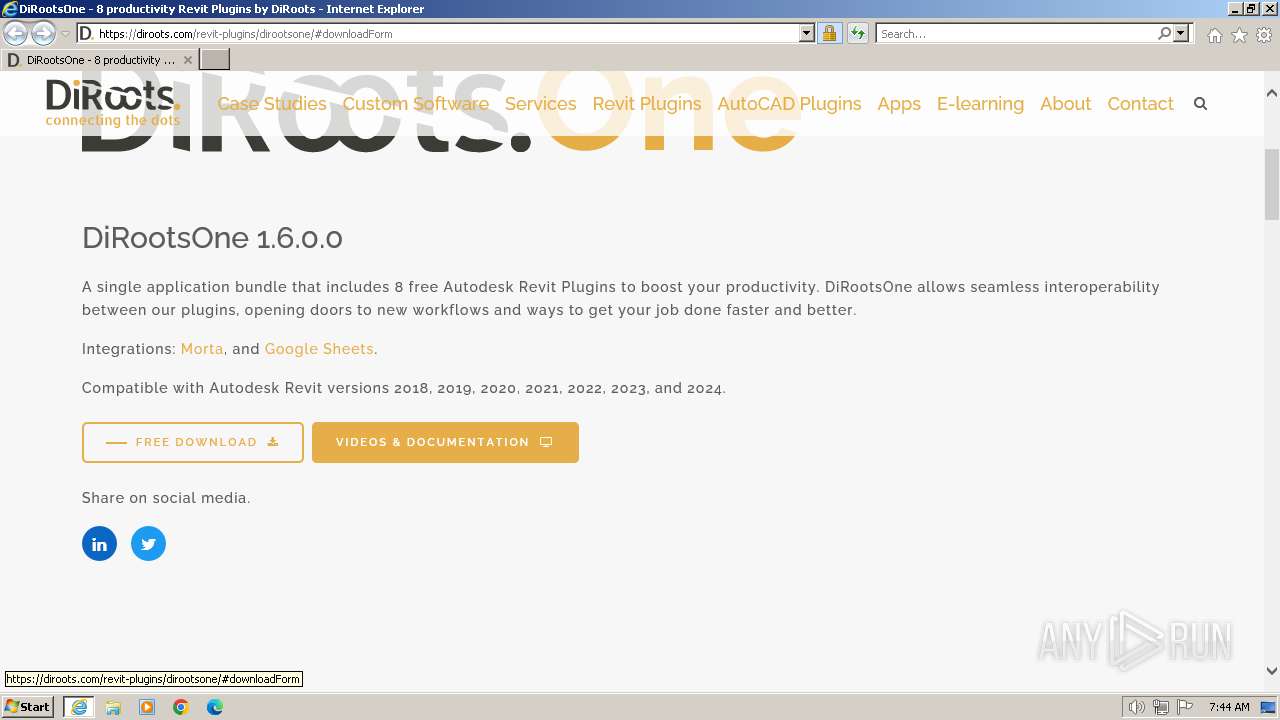
Task: Open Favorites star icon
Action: [x=1239, y=35]
